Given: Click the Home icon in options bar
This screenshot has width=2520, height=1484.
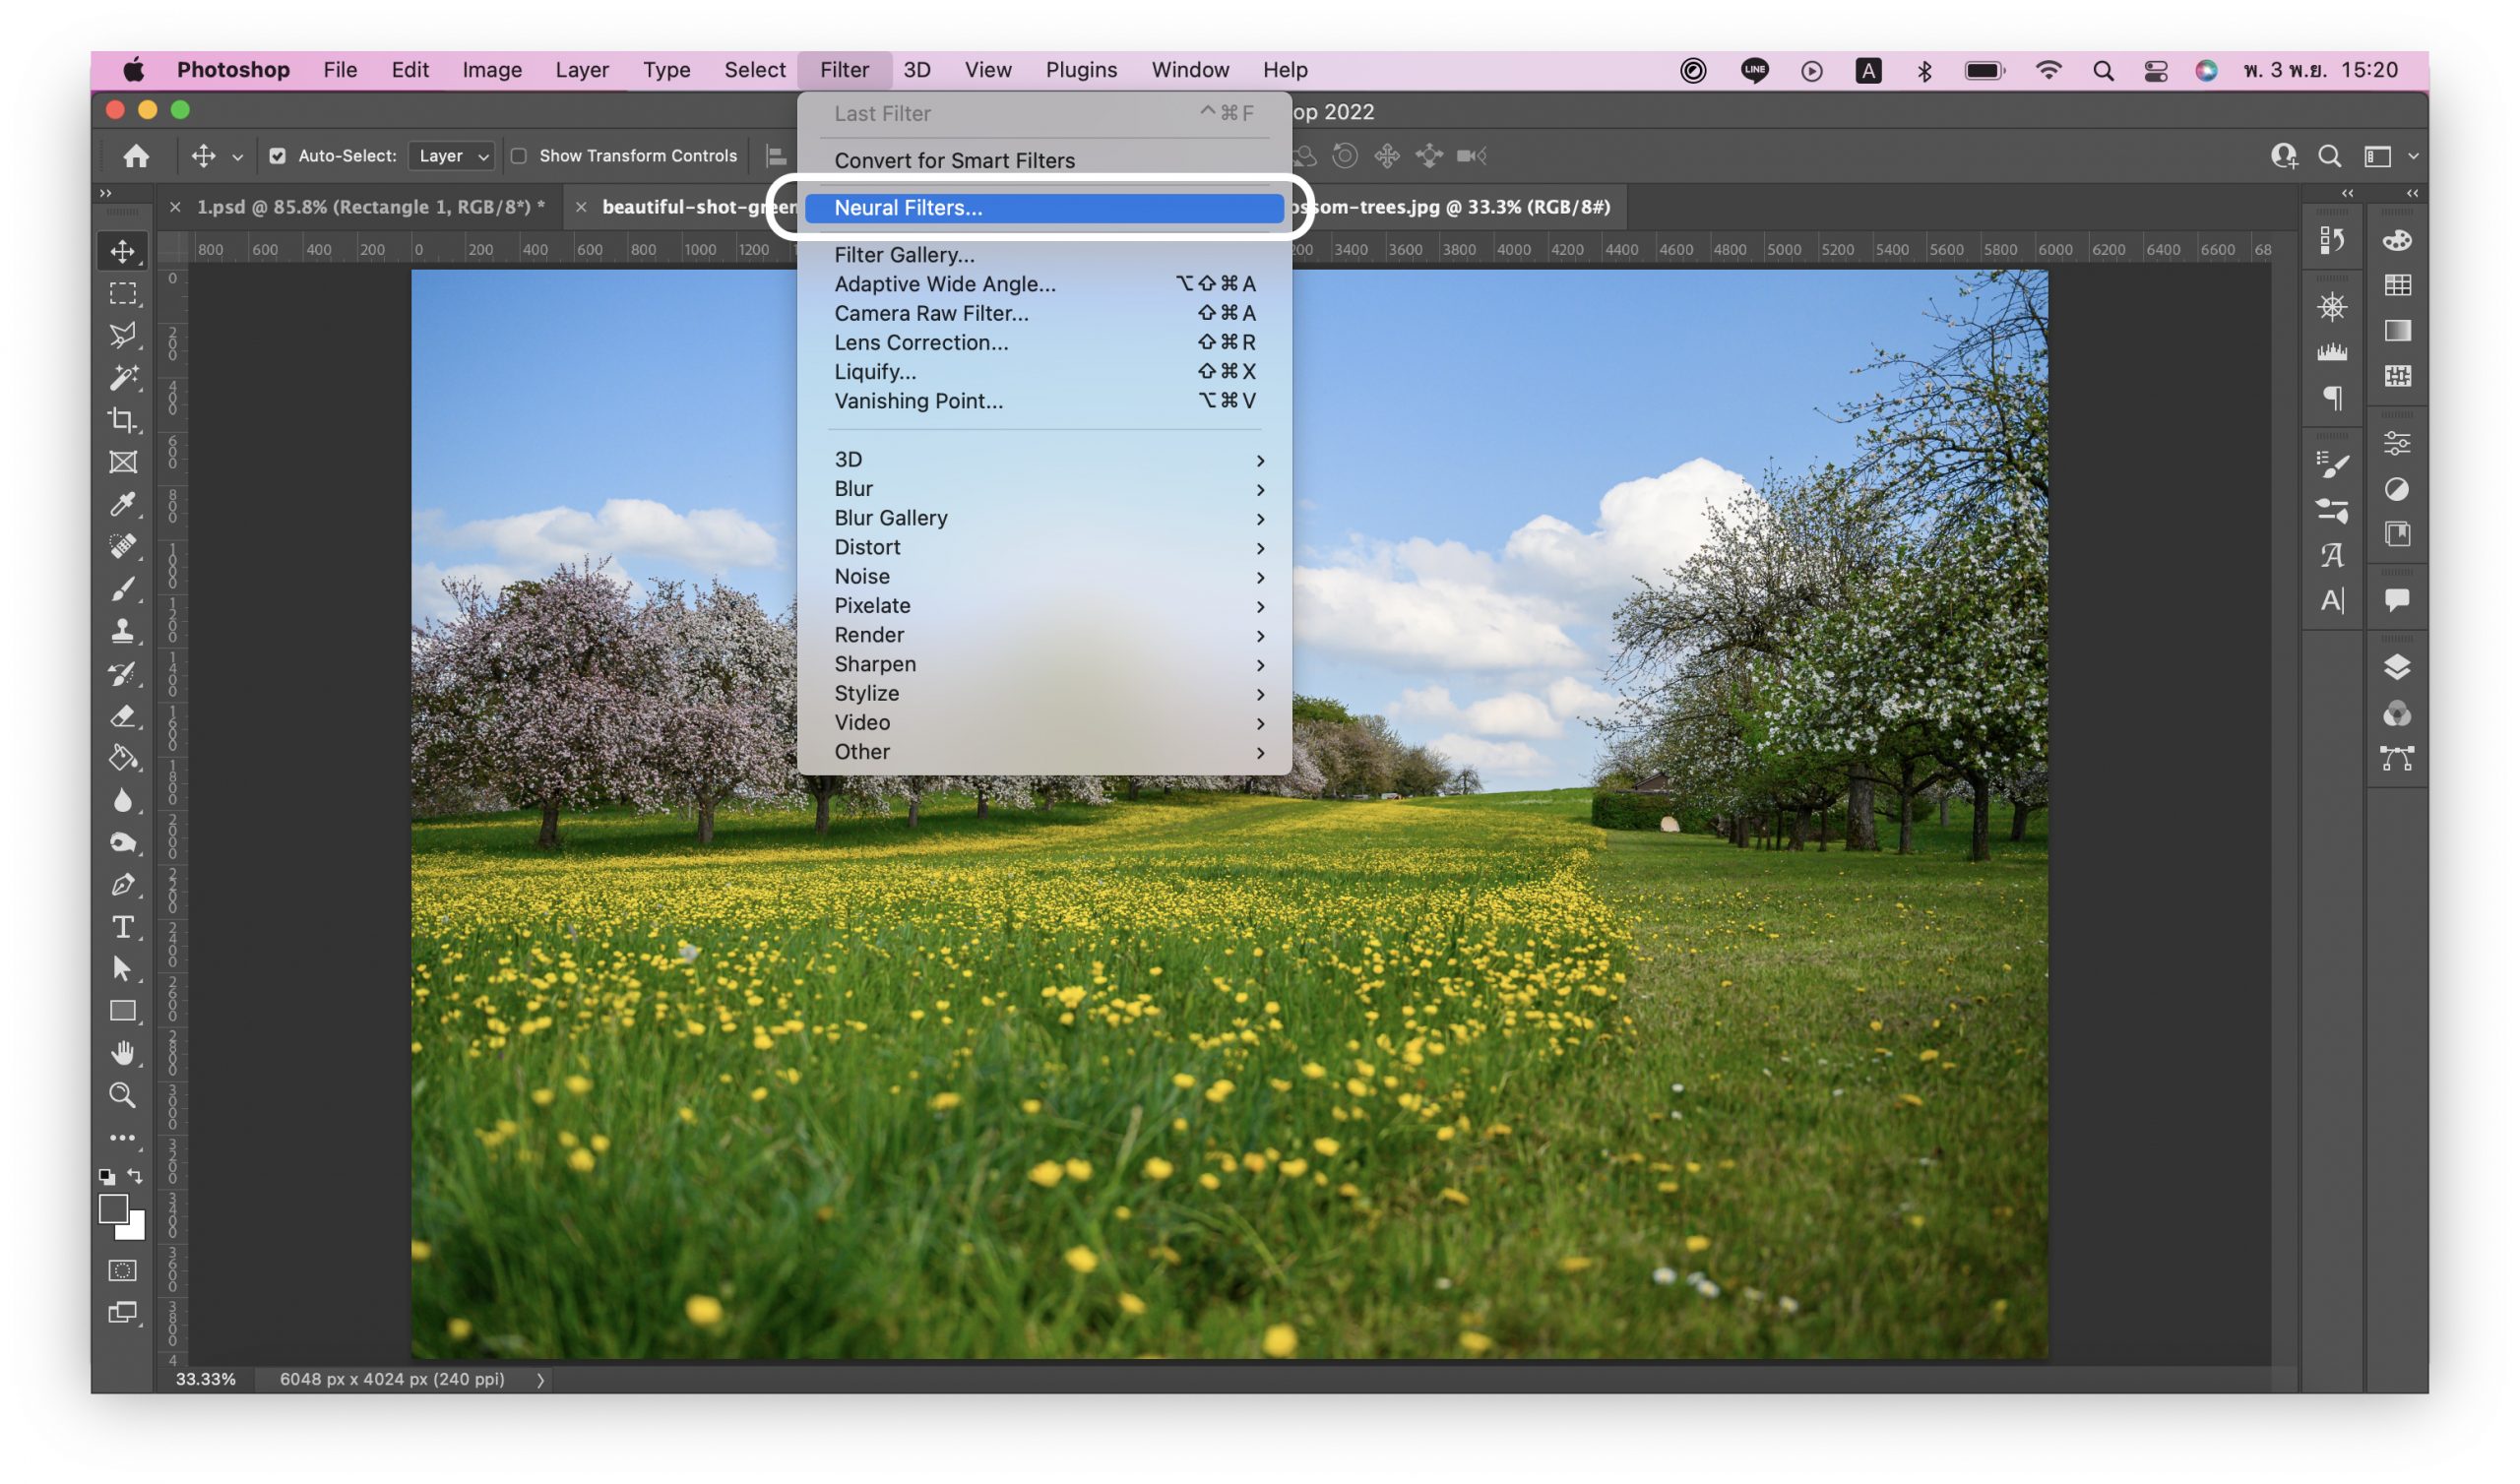Looking at the screenshot, I should 136,156.
